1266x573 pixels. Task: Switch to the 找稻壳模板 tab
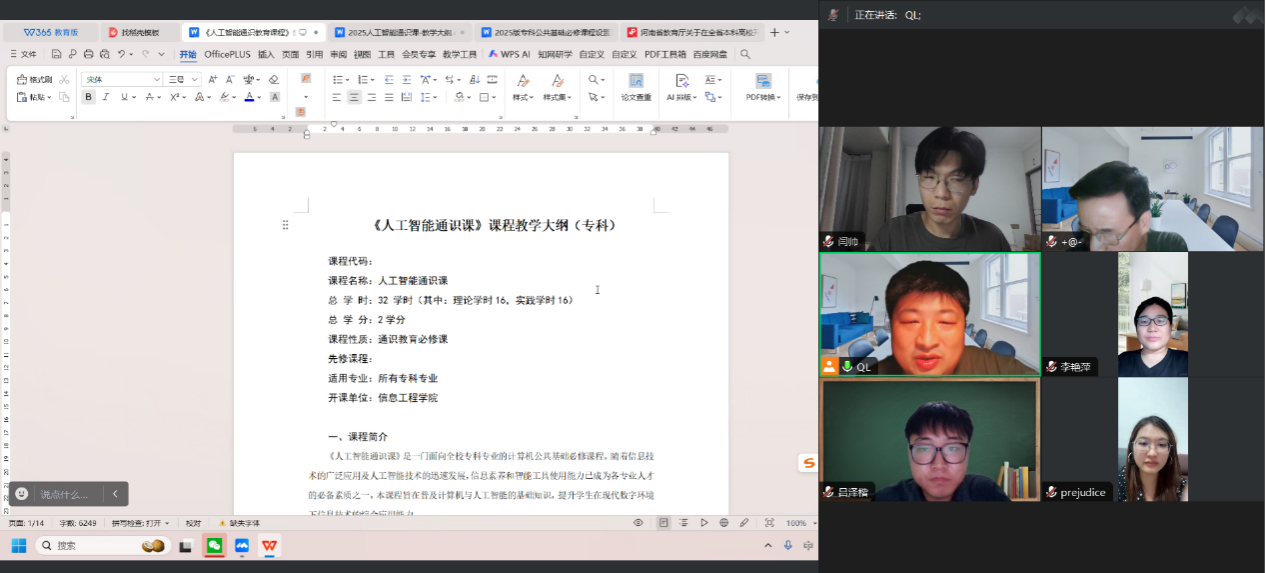134,32
